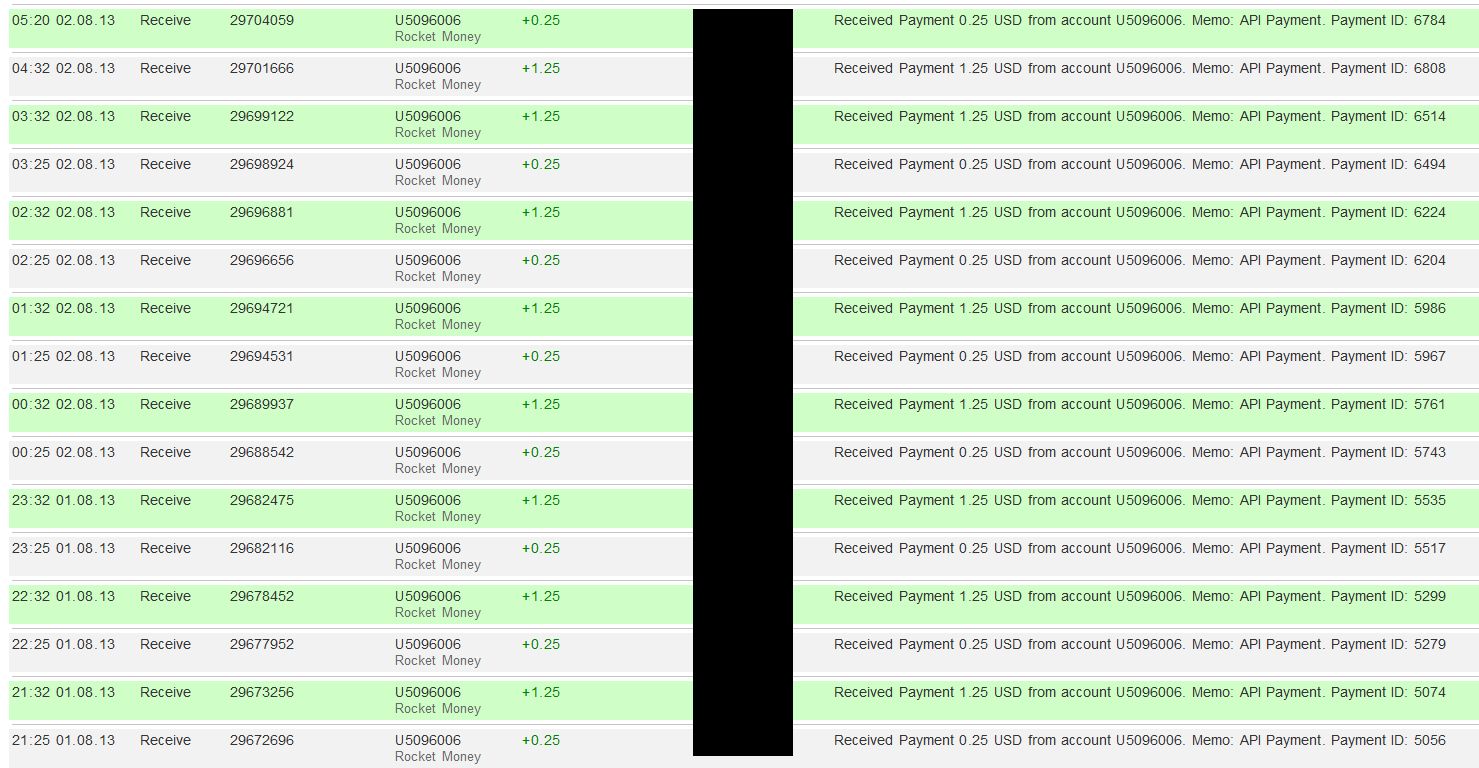
Task: Click the memo with Payment ID: 6808
Action: (1140, 68)
